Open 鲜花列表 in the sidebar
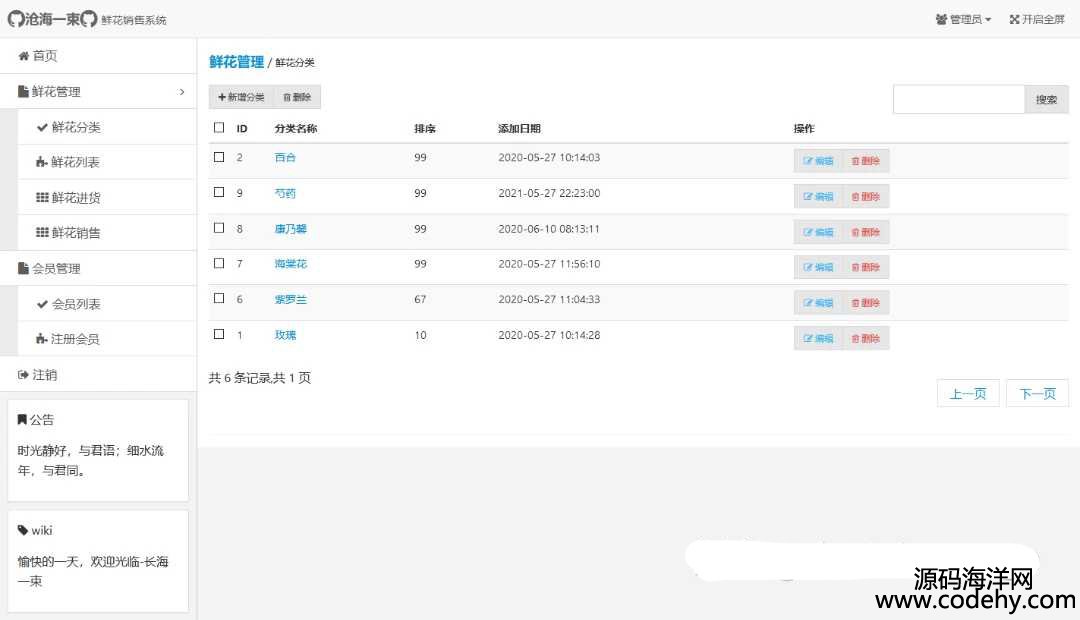This screenshot has height=620, width=1080. [x=75, y=162]
